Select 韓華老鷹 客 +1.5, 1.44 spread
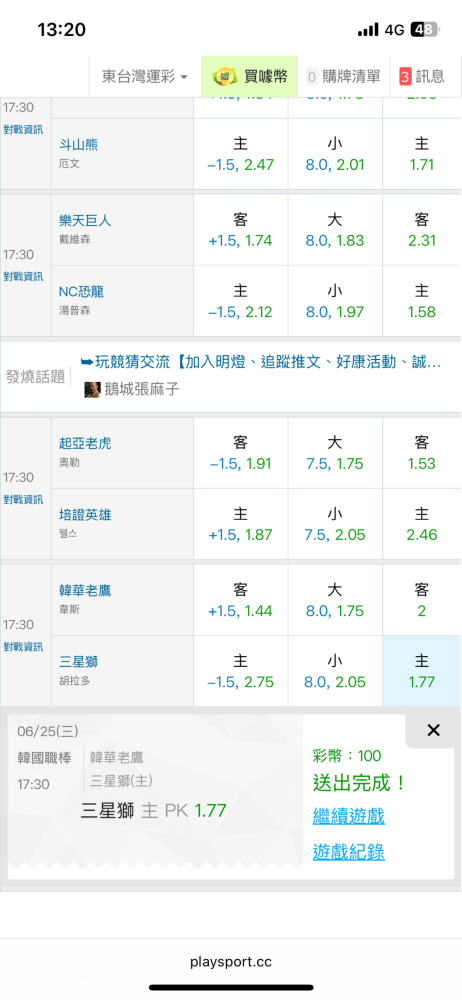Image resolution: width=462 pixels, height=1000 pixels. pos(241,600)
